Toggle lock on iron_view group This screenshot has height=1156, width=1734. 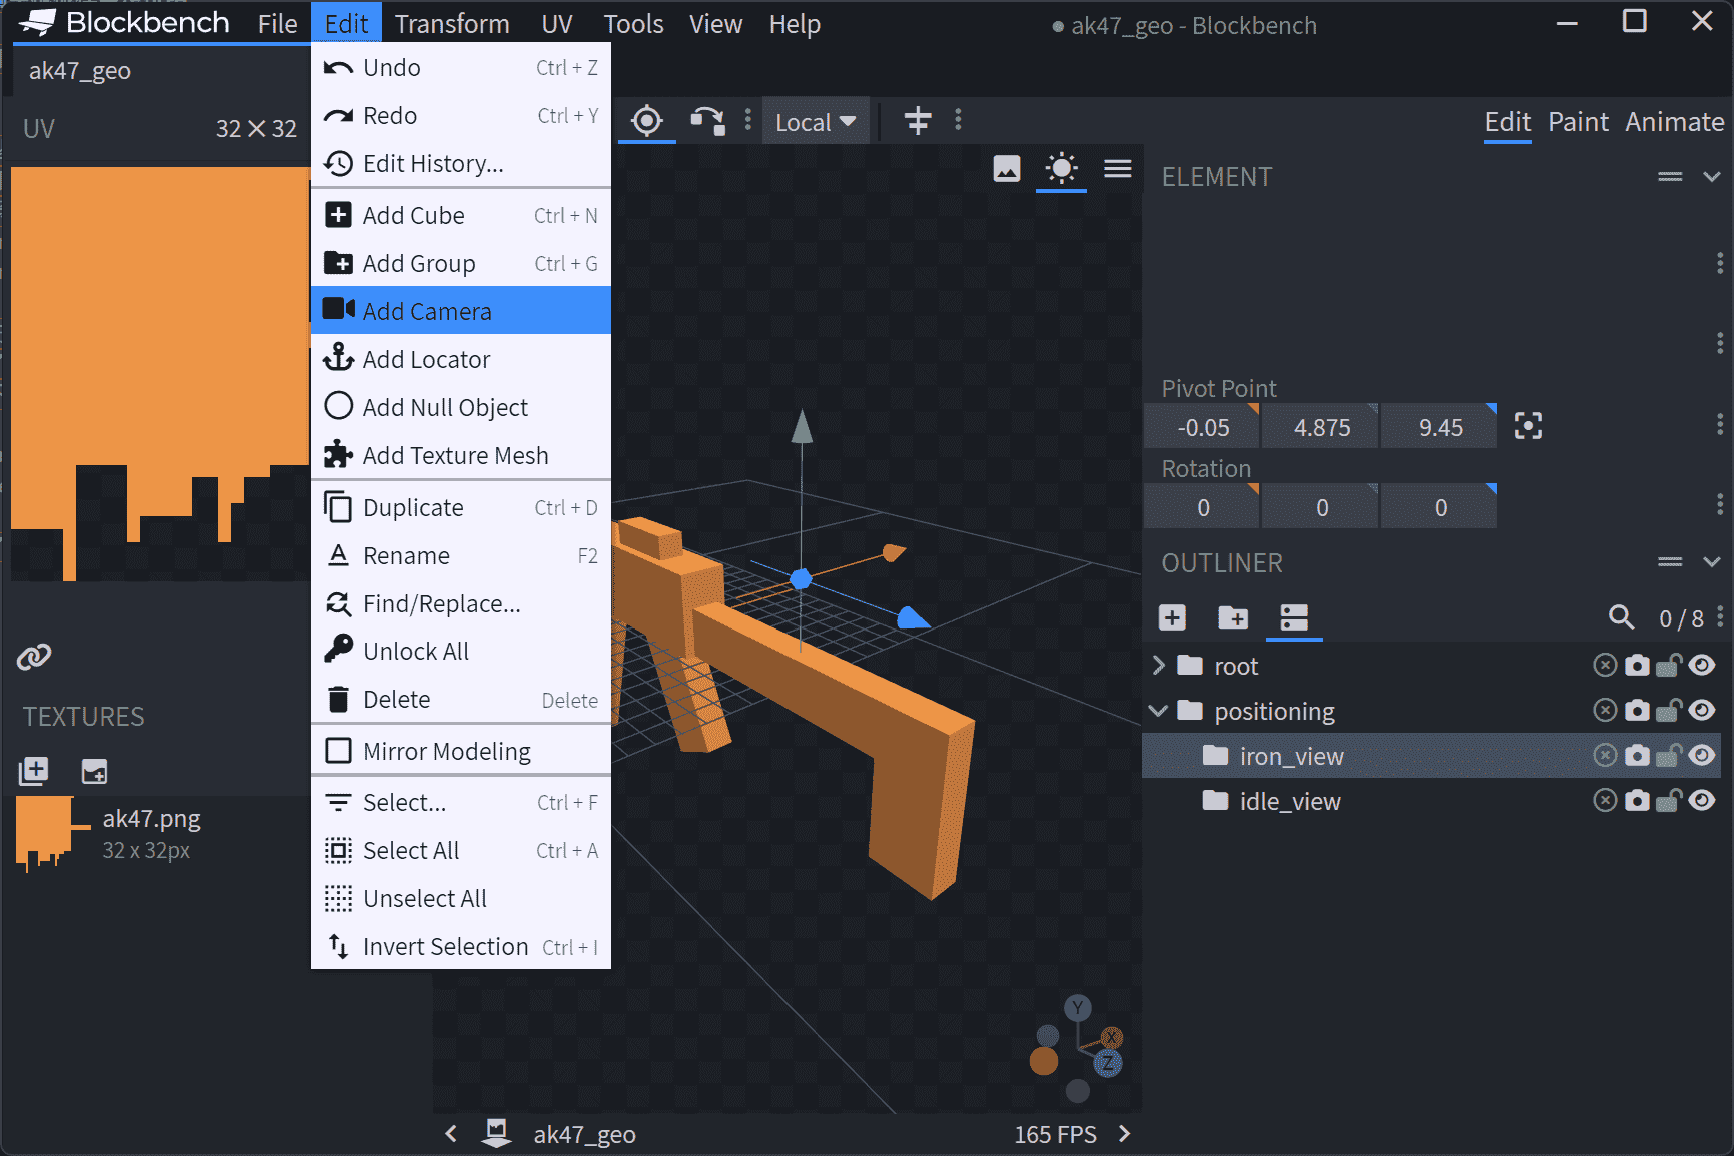pyautogui.click(x=1668, y=755)
